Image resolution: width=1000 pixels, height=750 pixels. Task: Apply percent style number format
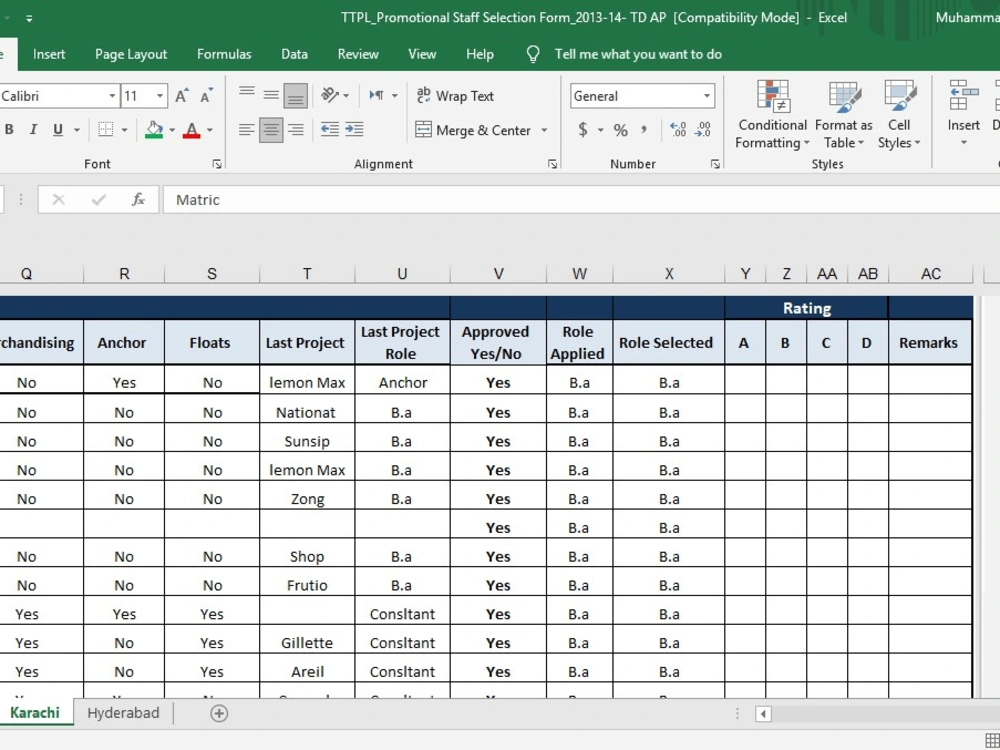pyautogui.click(x=621, y=130)
